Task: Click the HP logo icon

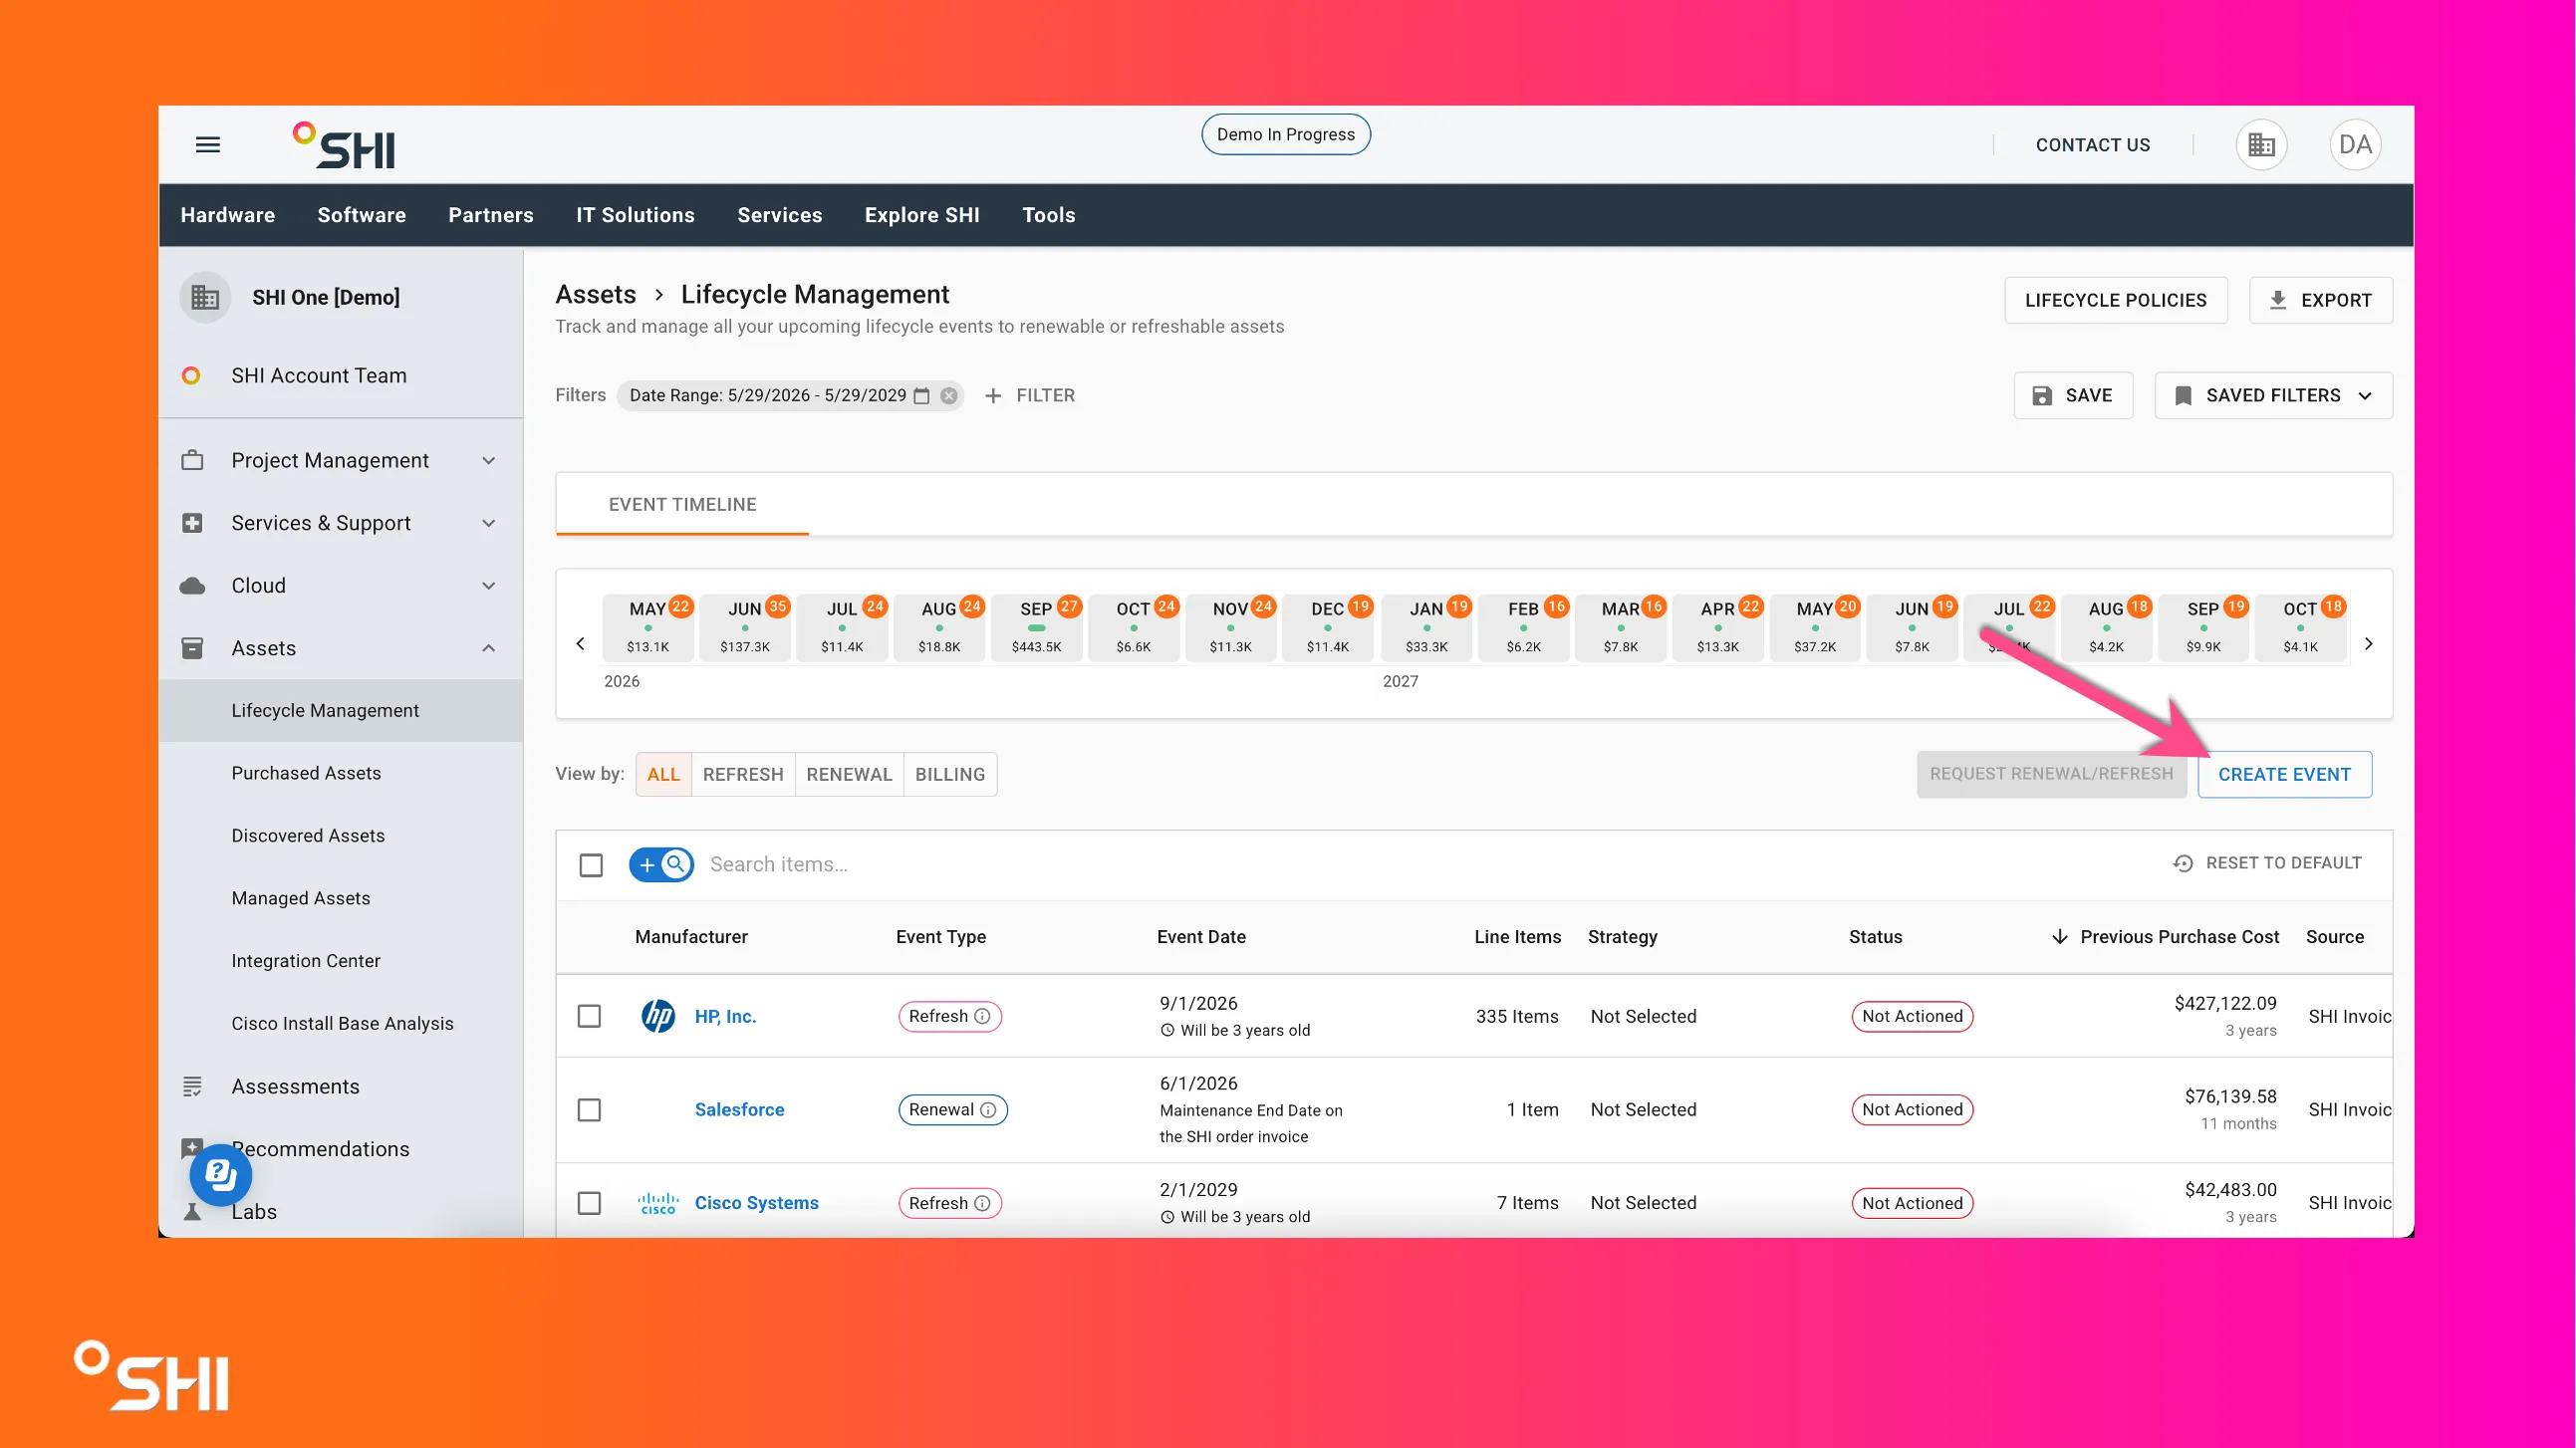Action: pos(658,1016)
